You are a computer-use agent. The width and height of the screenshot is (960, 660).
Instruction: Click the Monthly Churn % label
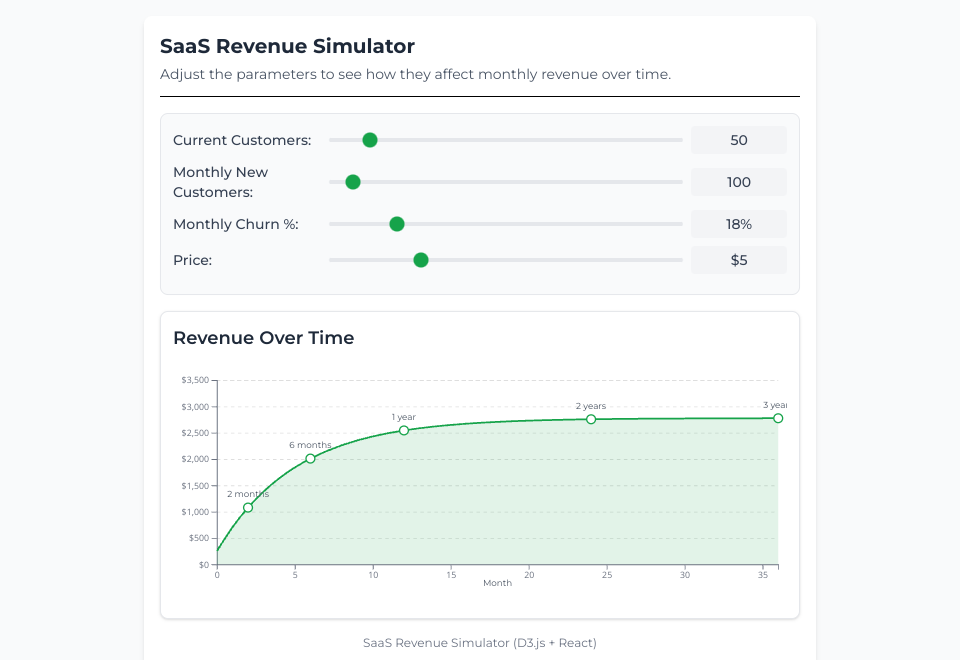(x=235, y=224)
